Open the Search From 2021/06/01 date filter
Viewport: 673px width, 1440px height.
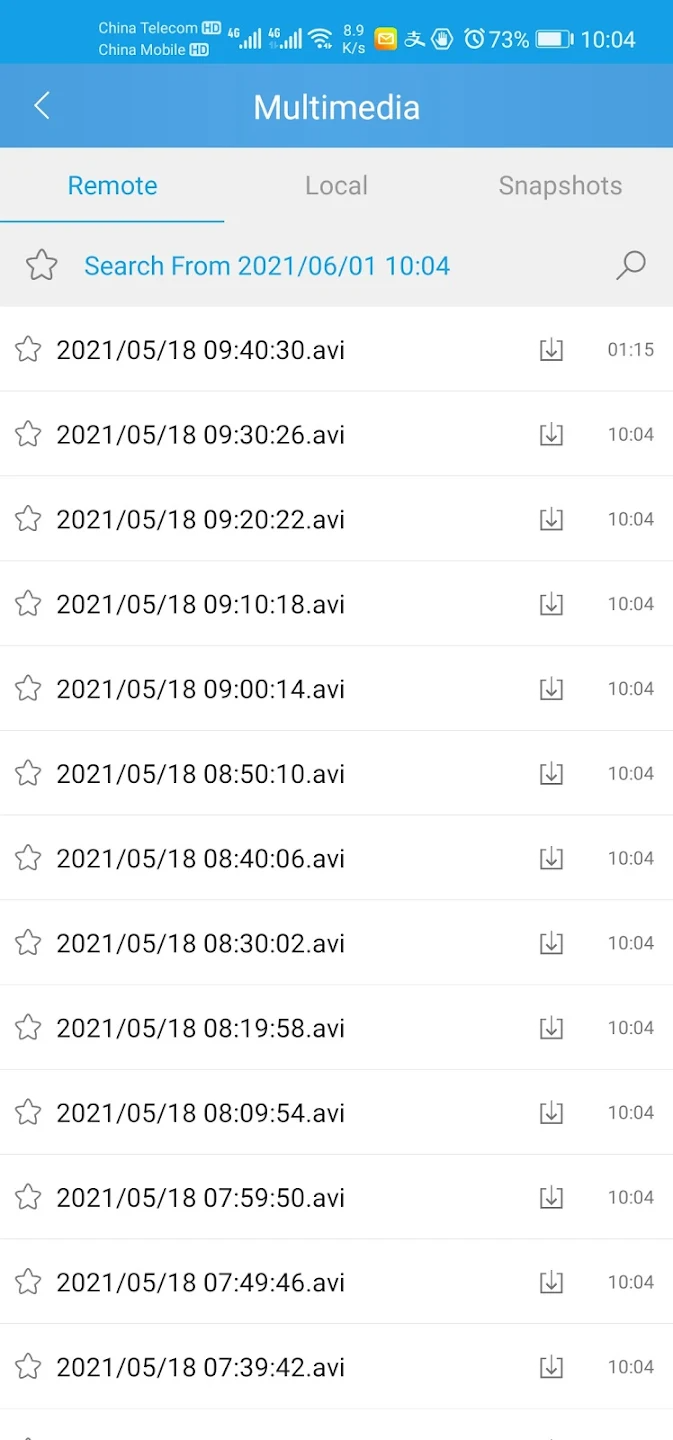pyautogui.click(x=267, y=266)
